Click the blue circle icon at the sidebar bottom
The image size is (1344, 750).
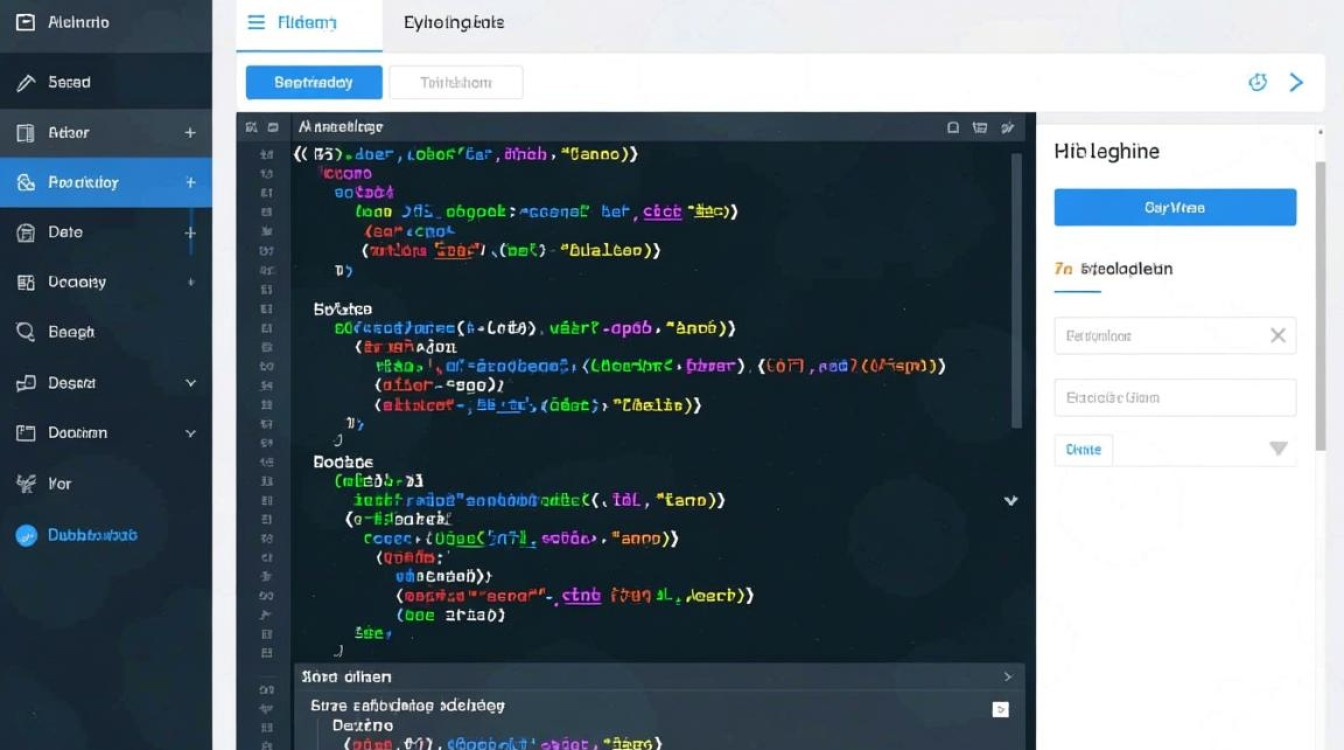click(x=26, y=535)
